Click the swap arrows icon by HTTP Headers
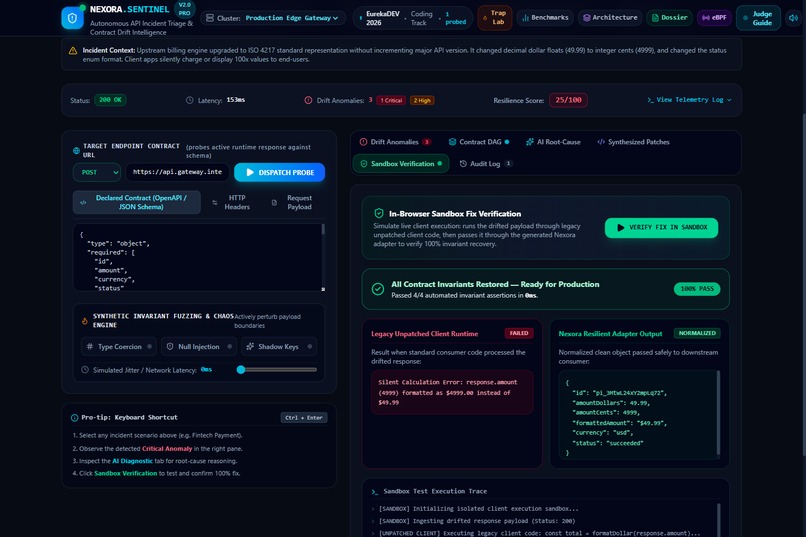Image resolution: width=806 pixels, height=537 pixels. coord(215,202)
